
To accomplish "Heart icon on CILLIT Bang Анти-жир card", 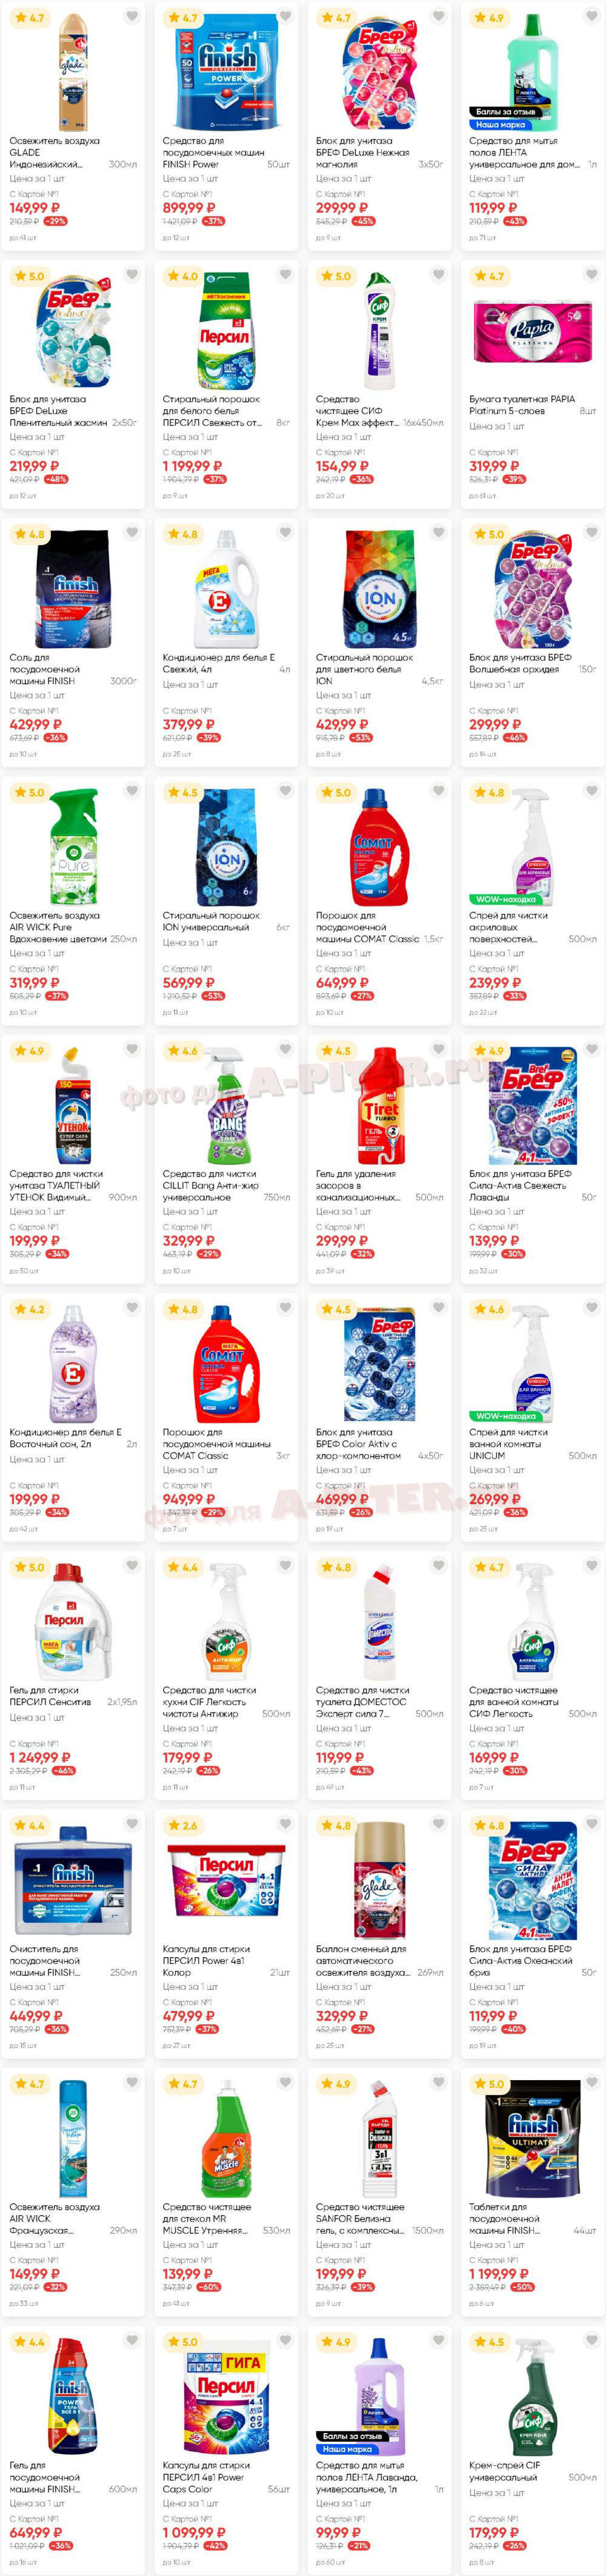I will [x=285, y=1050].
